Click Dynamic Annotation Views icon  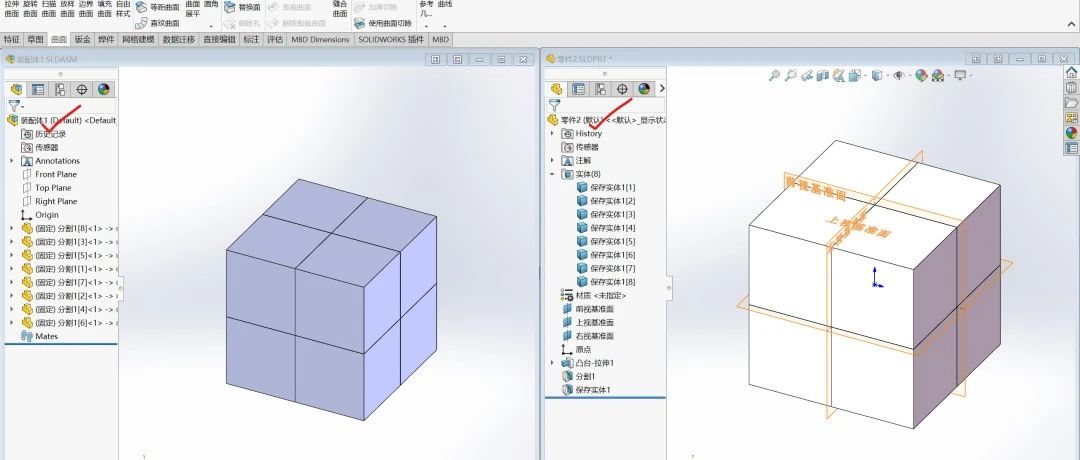838,76
